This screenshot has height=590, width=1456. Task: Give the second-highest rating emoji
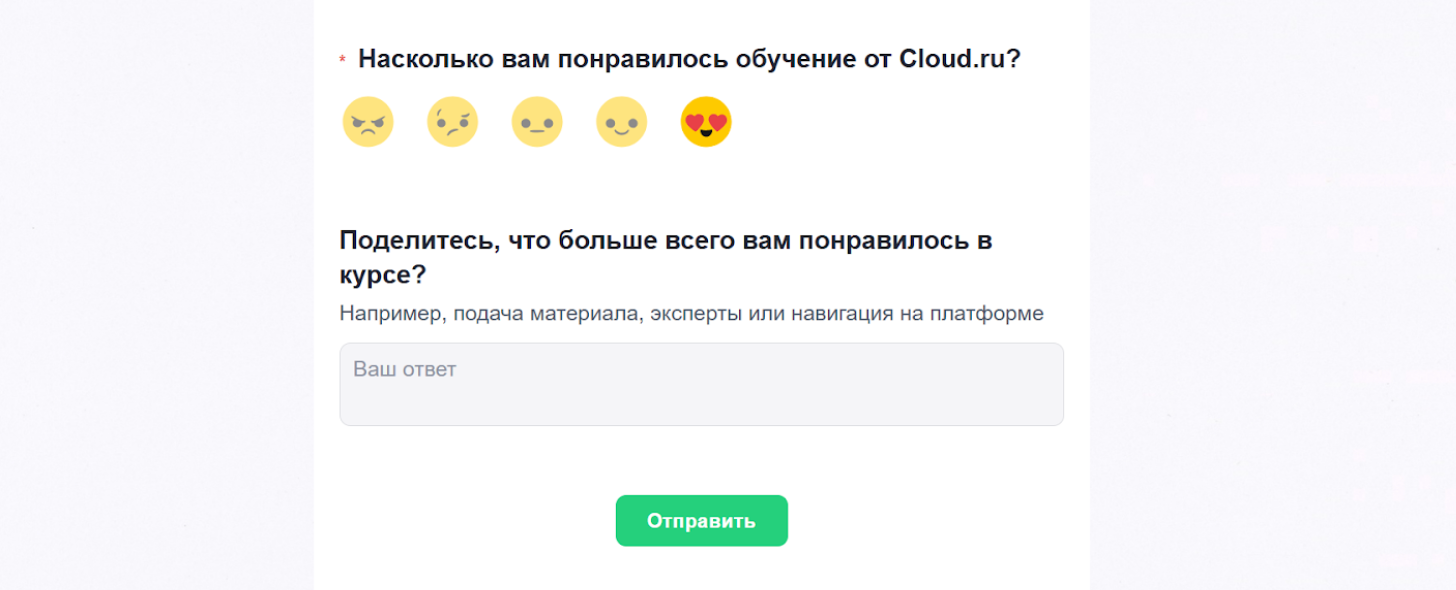click(621, 123)
